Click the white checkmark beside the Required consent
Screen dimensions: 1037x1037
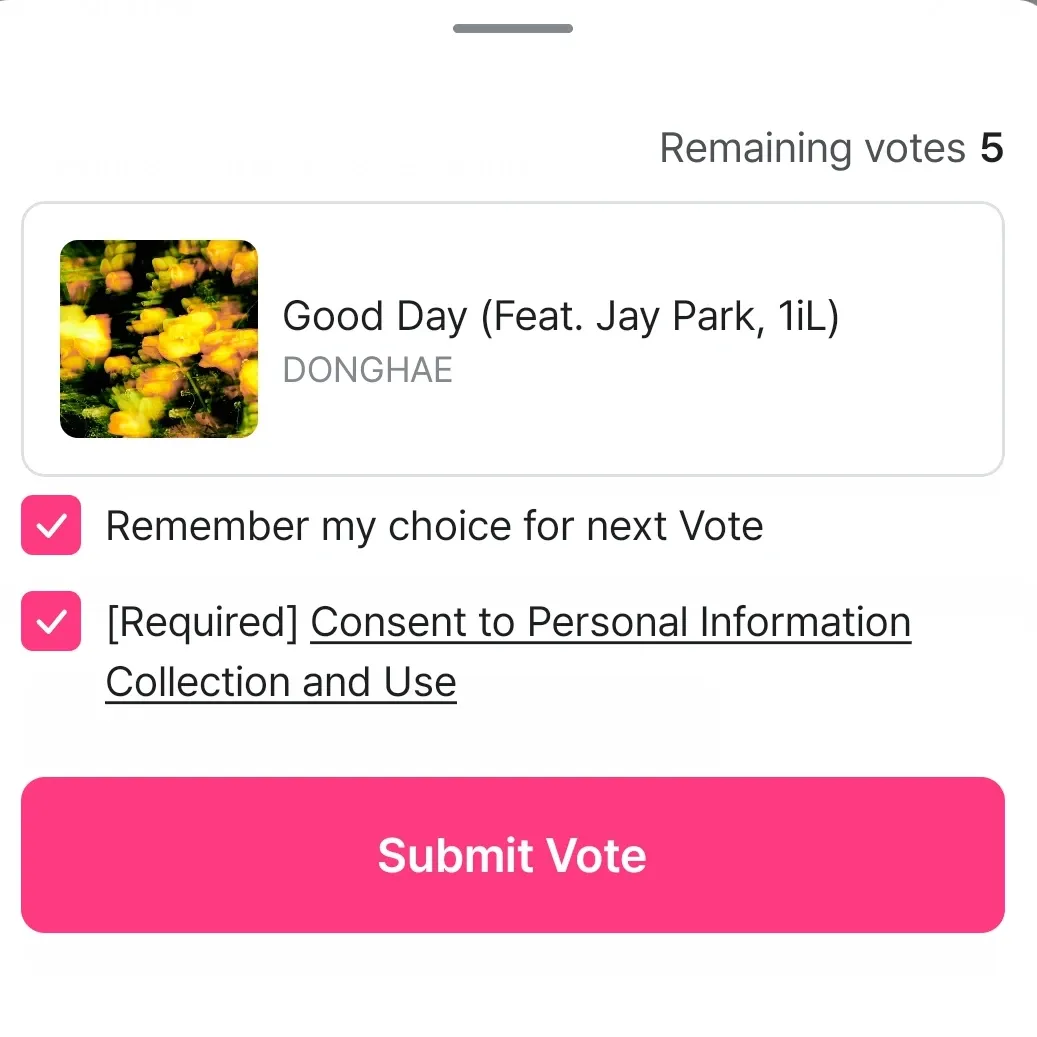pyautogui.click(x=50, y=622)
